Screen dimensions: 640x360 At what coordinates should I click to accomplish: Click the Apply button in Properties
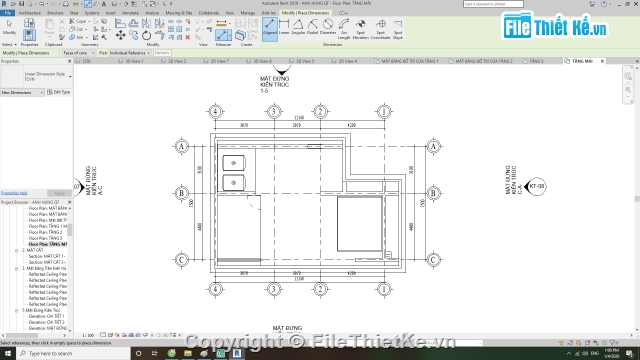click(x=59, y=193)
